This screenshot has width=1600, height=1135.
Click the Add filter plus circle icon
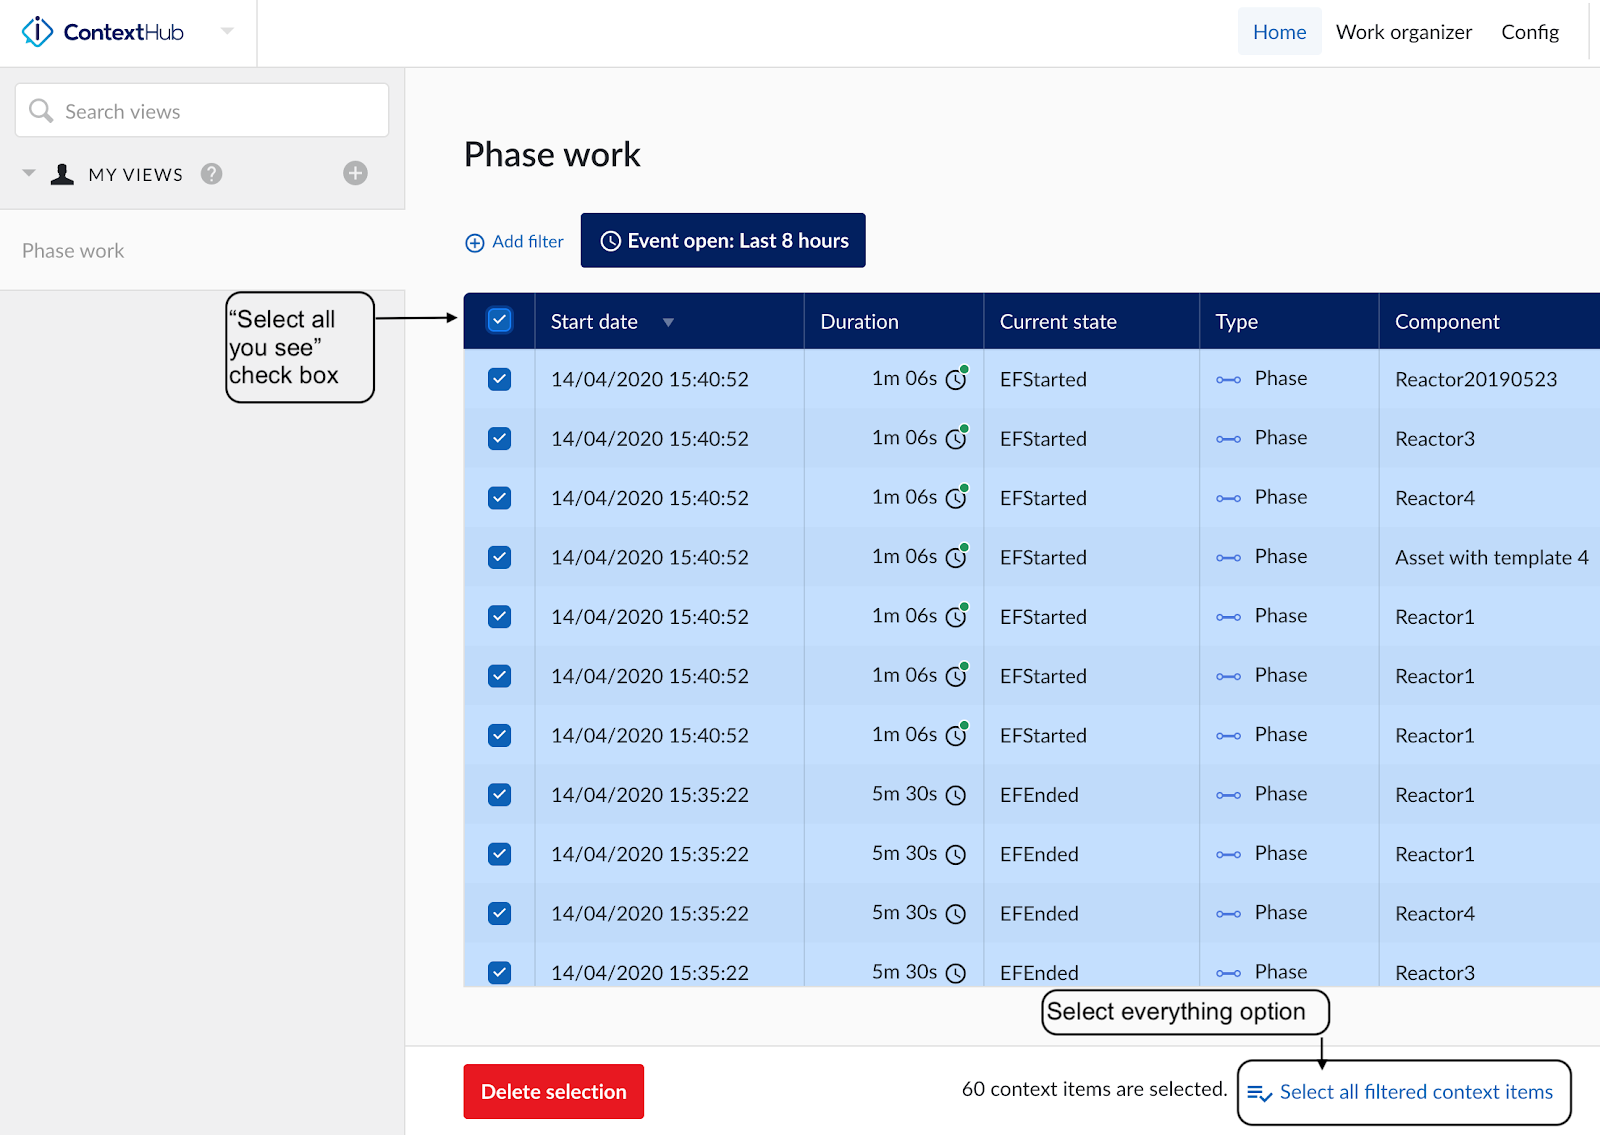pos(474,242)
